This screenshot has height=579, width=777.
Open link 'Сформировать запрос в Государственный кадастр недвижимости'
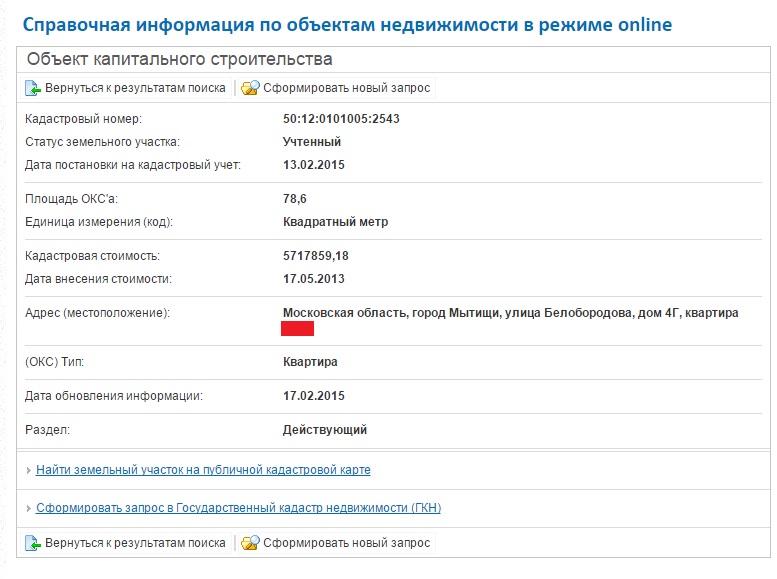[x=238, y=508]
